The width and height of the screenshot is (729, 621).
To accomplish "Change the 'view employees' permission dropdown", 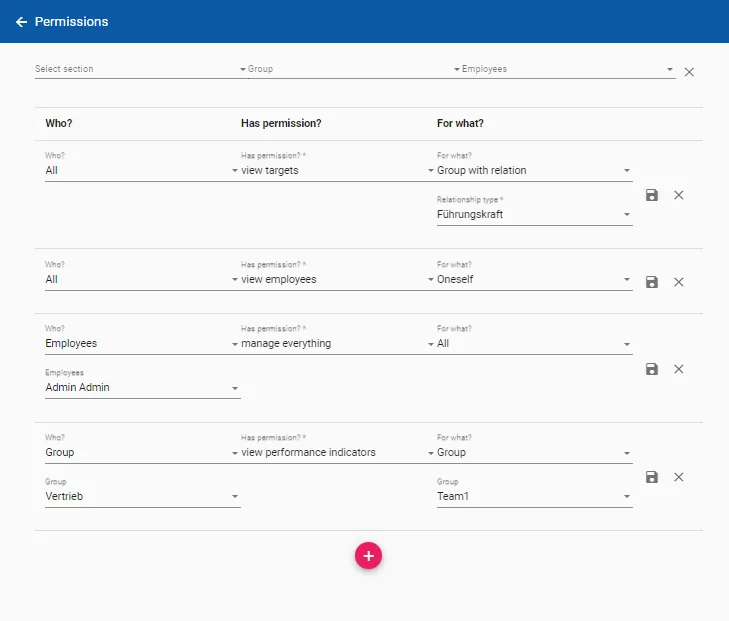I will pos(338,275).
